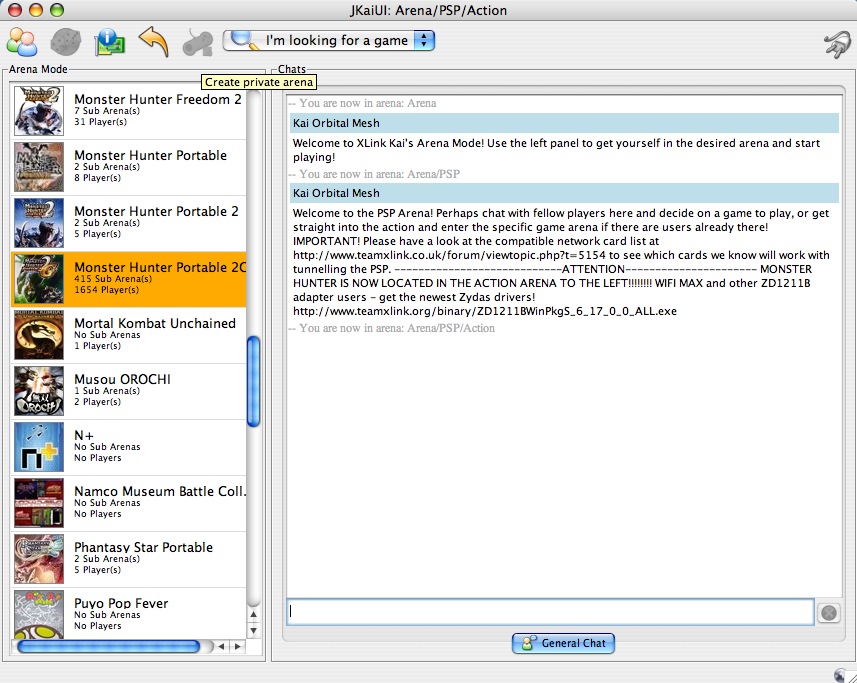Open the network diagnostics info icon
857x683 pixels.
[x=109, y=42]
